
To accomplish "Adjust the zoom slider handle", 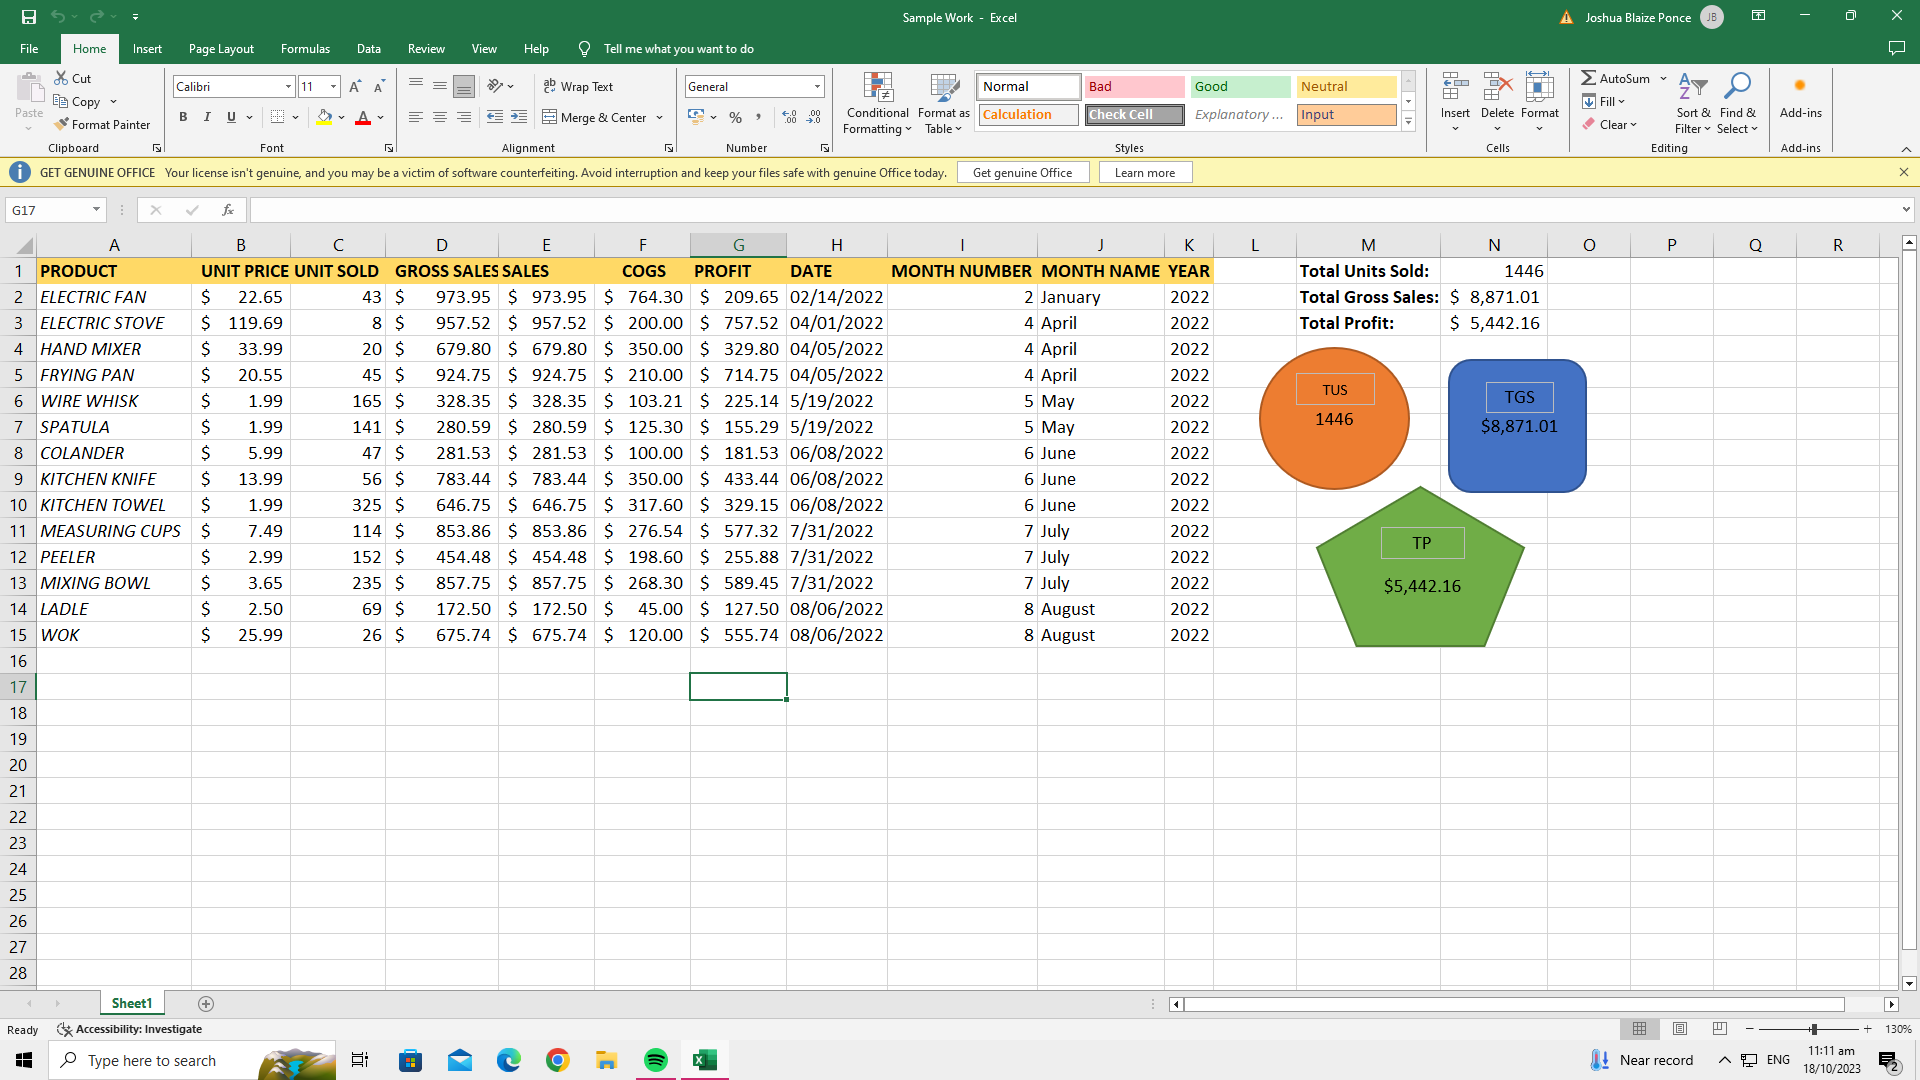I will [1813, 1029].
